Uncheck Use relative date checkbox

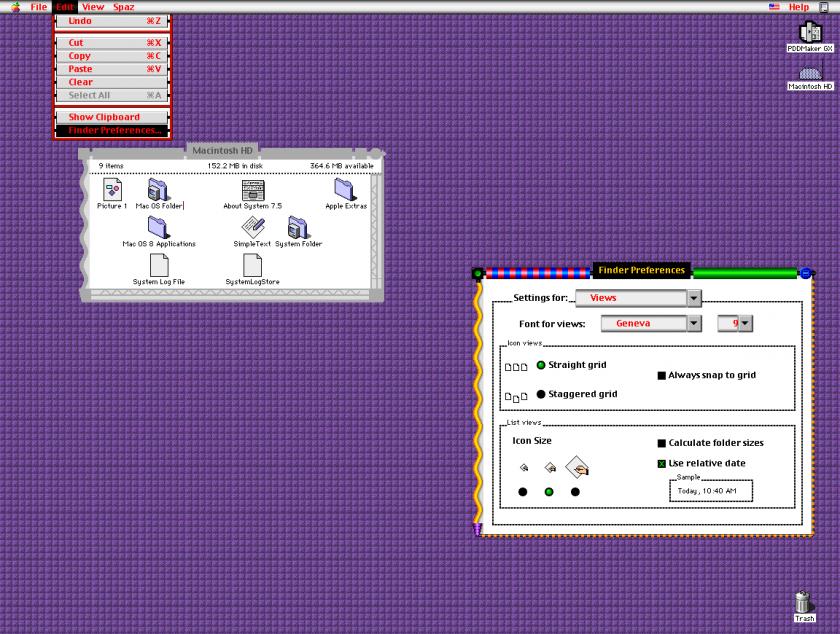click(x=662, y=464)
